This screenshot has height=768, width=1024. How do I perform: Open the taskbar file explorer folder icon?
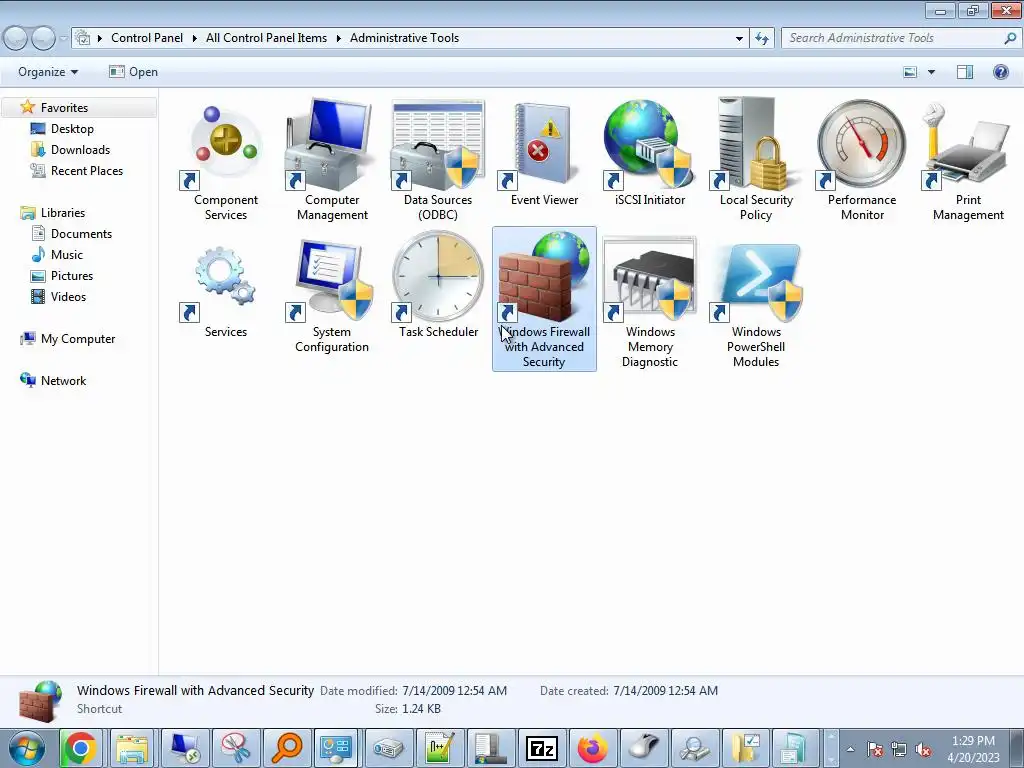click(132, 748)
